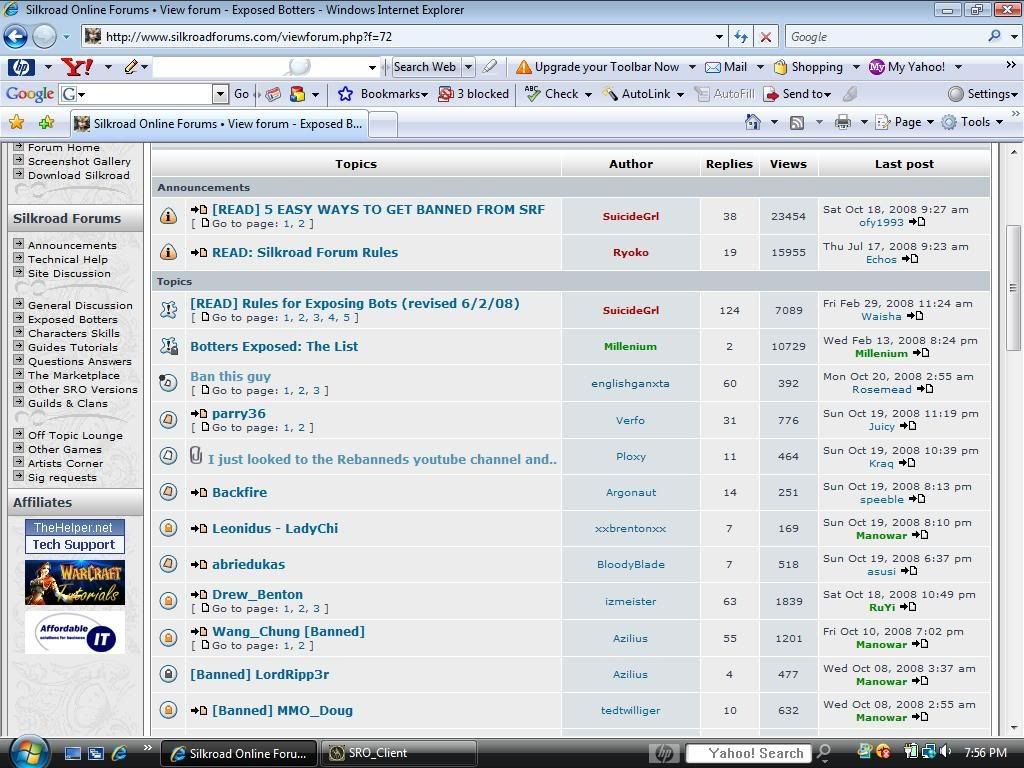Expand the Google search provider dropdown

point(1014,37)
